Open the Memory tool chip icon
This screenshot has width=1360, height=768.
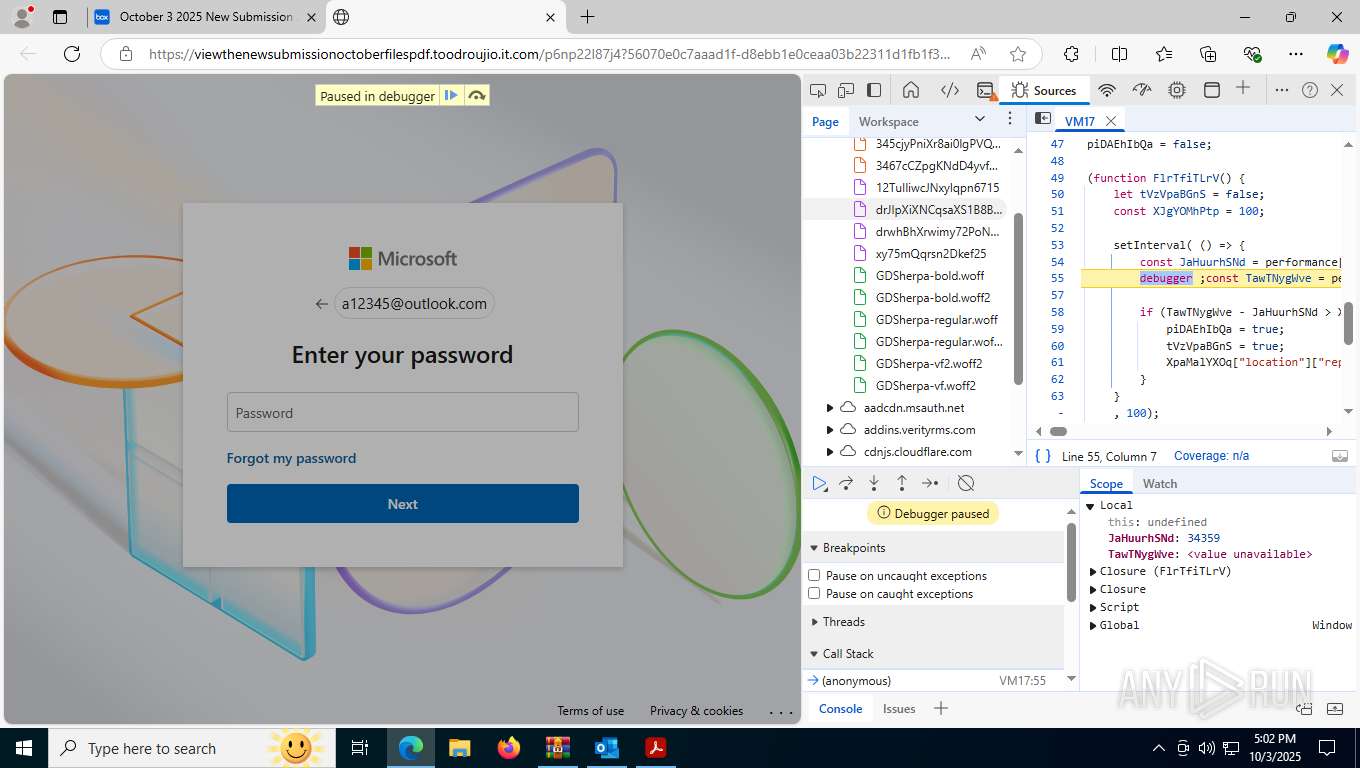[x=1177, y=90]
